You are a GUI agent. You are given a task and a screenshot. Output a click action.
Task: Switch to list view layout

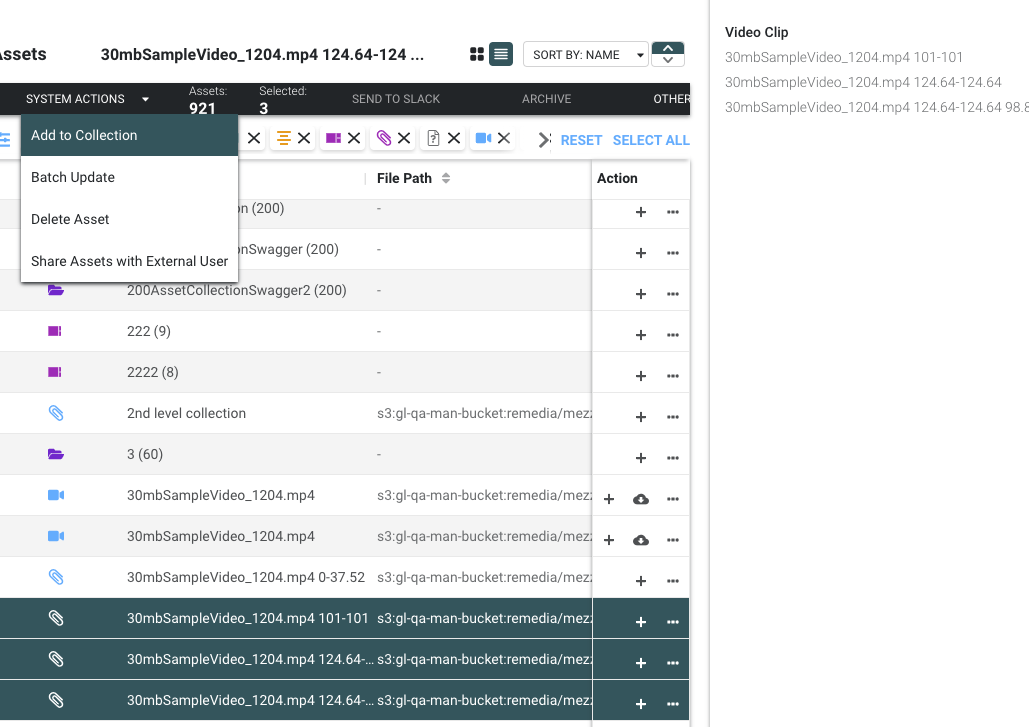point(501,54)
